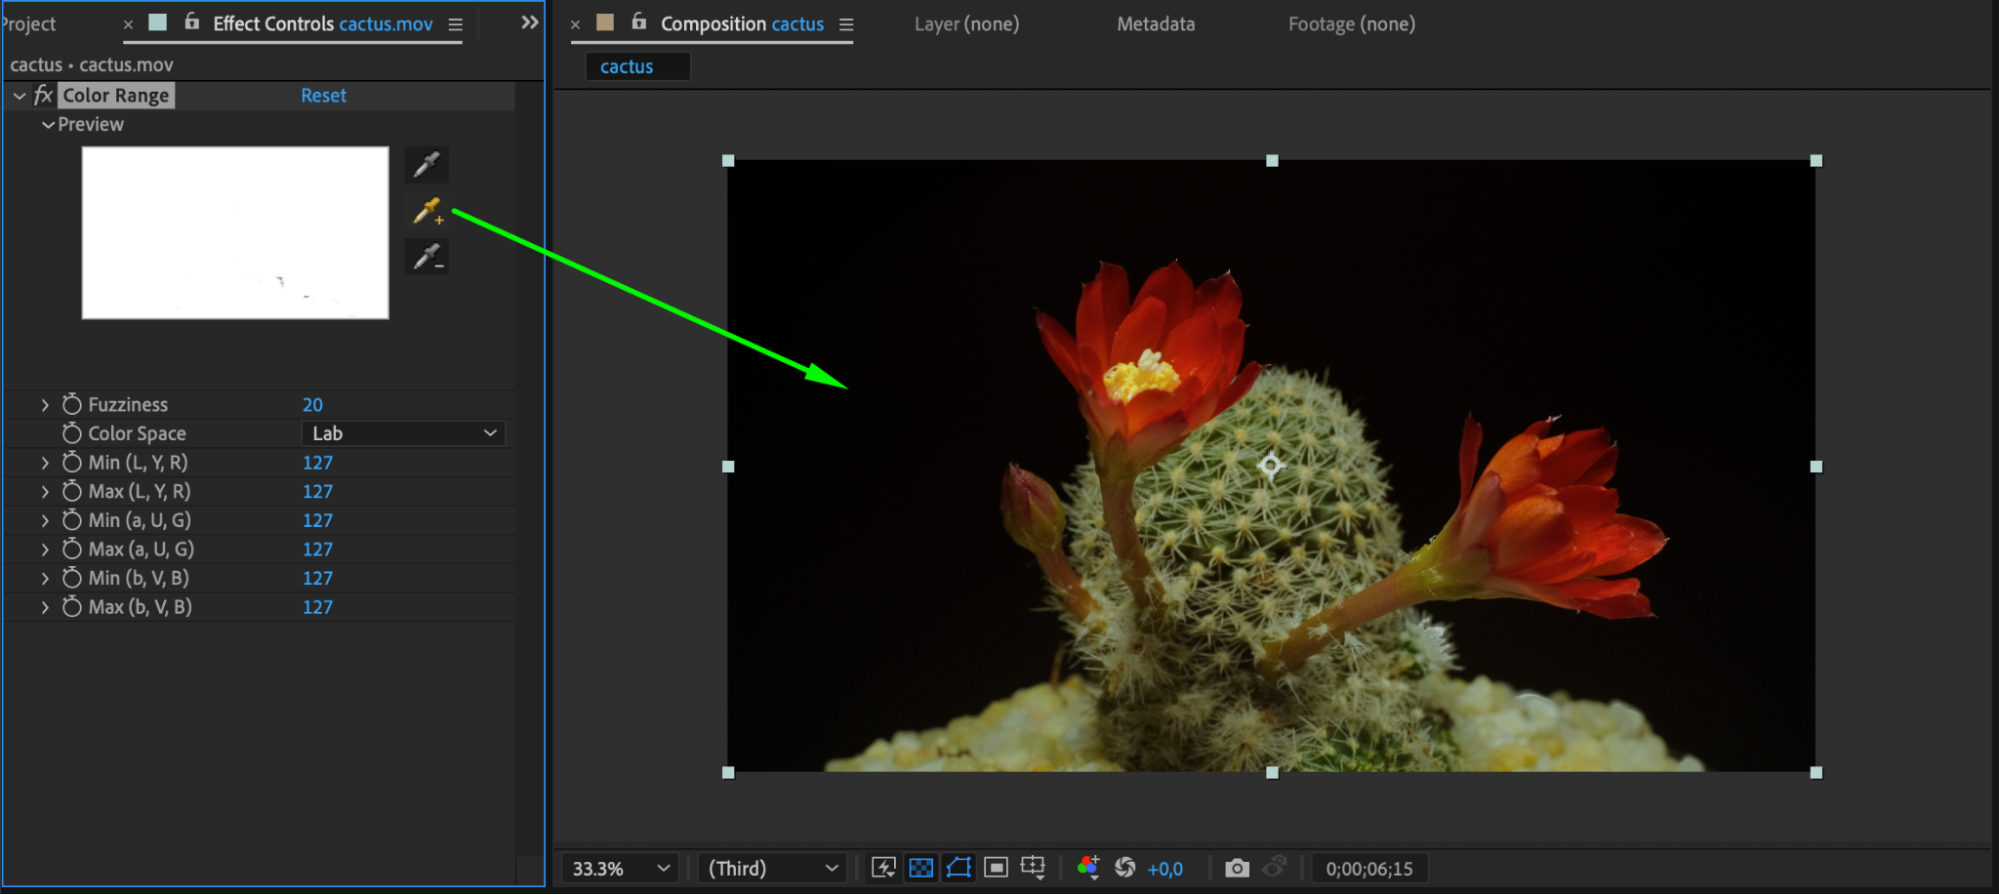
Task: Select the Subtract-from-key eyedropper (minus)
Action: point(427,257)
